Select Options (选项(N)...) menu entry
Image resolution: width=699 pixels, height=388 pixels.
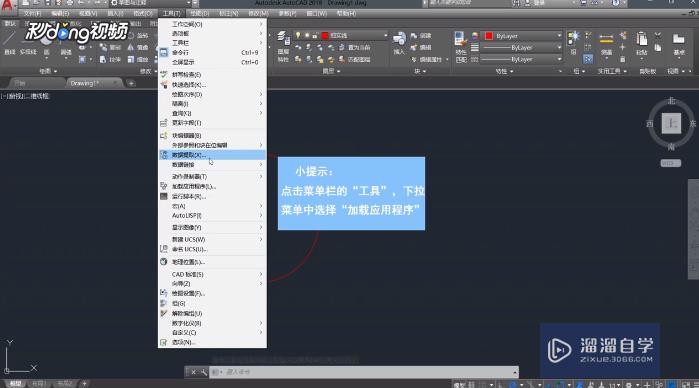coord(213,343)
